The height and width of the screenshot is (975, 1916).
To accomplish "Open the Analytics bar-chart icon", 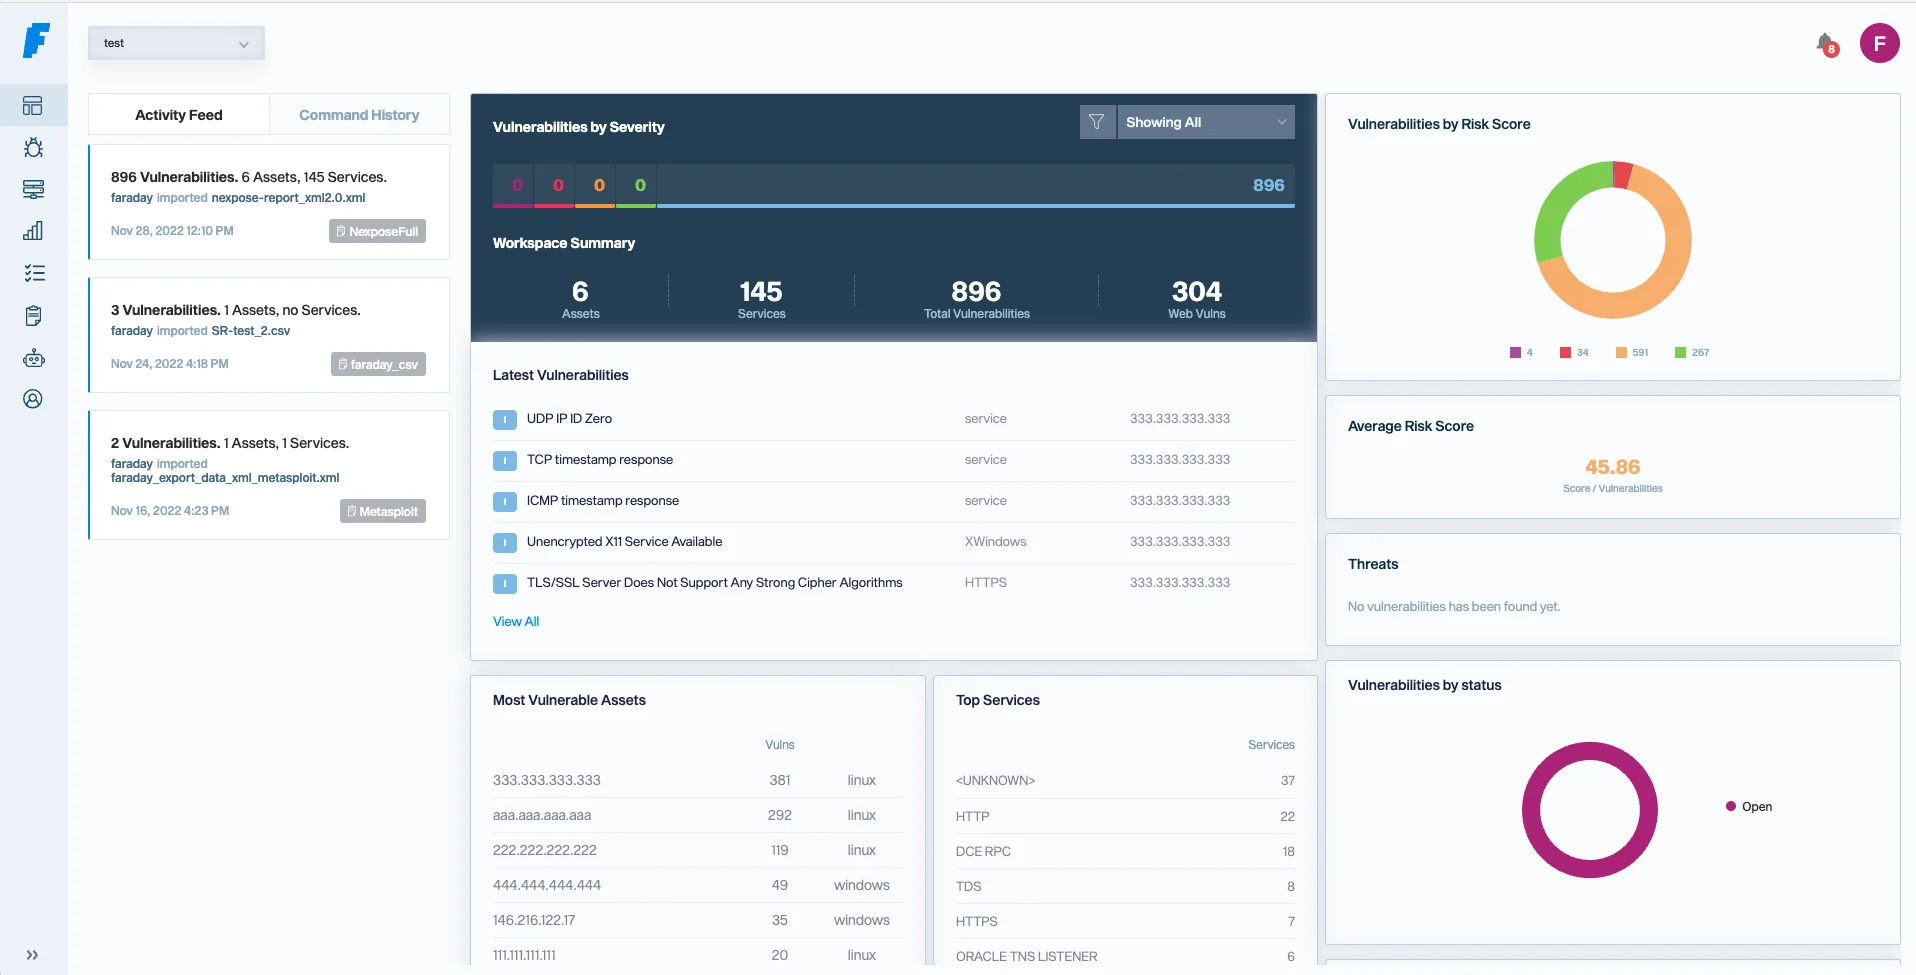I will (34, 231).
